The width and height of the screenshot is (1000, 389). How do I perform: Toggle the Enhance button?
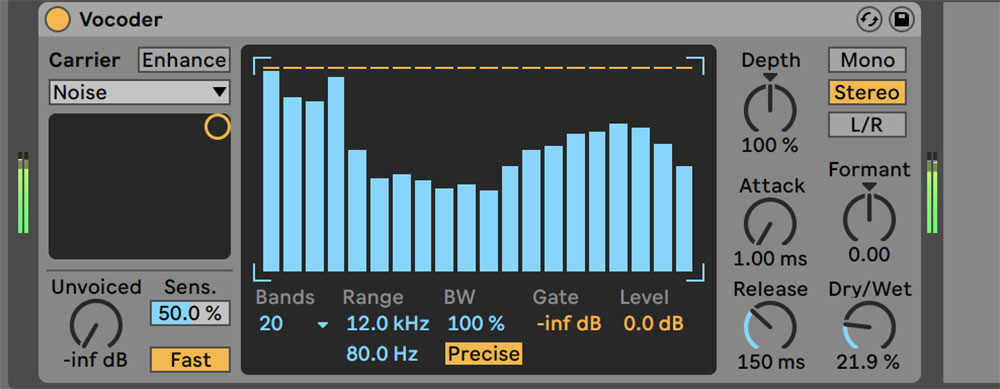coord(184,60)
